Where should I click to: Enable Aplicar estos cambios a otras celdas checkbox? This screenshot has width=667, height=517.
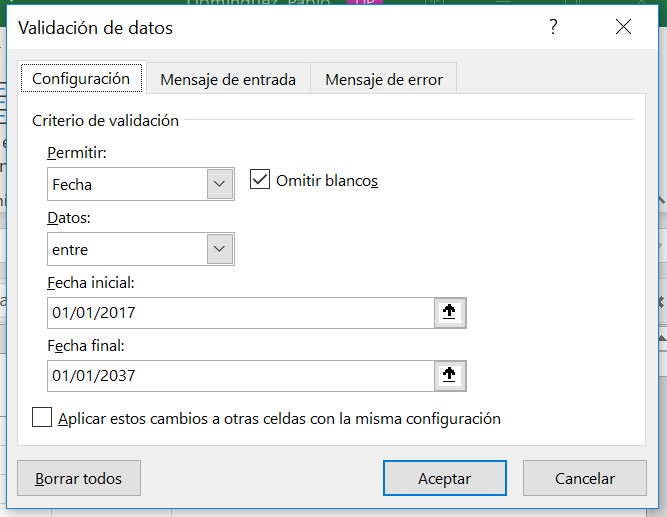(42, 417)
